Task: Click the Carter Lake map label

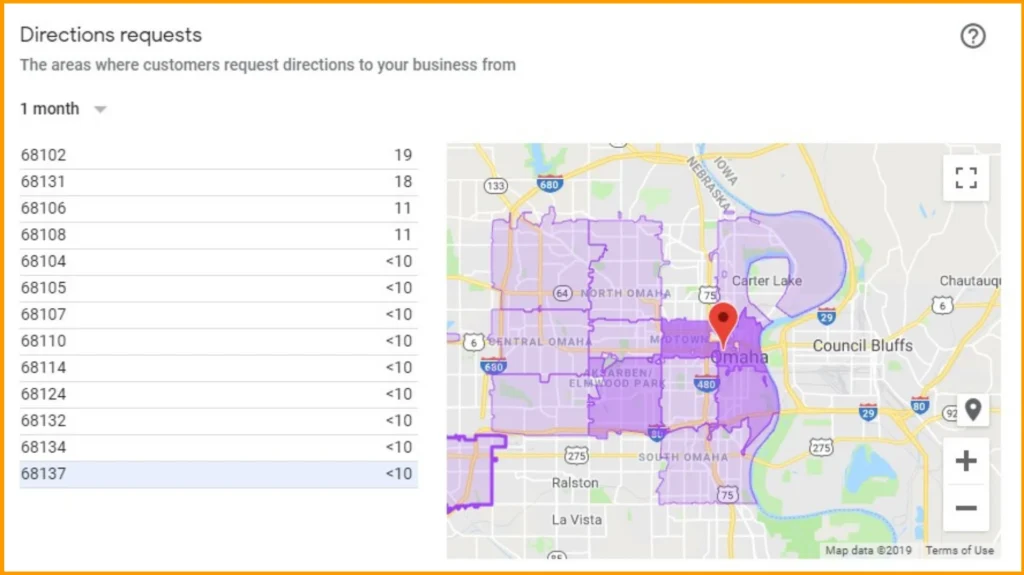Action: point(767,281)
